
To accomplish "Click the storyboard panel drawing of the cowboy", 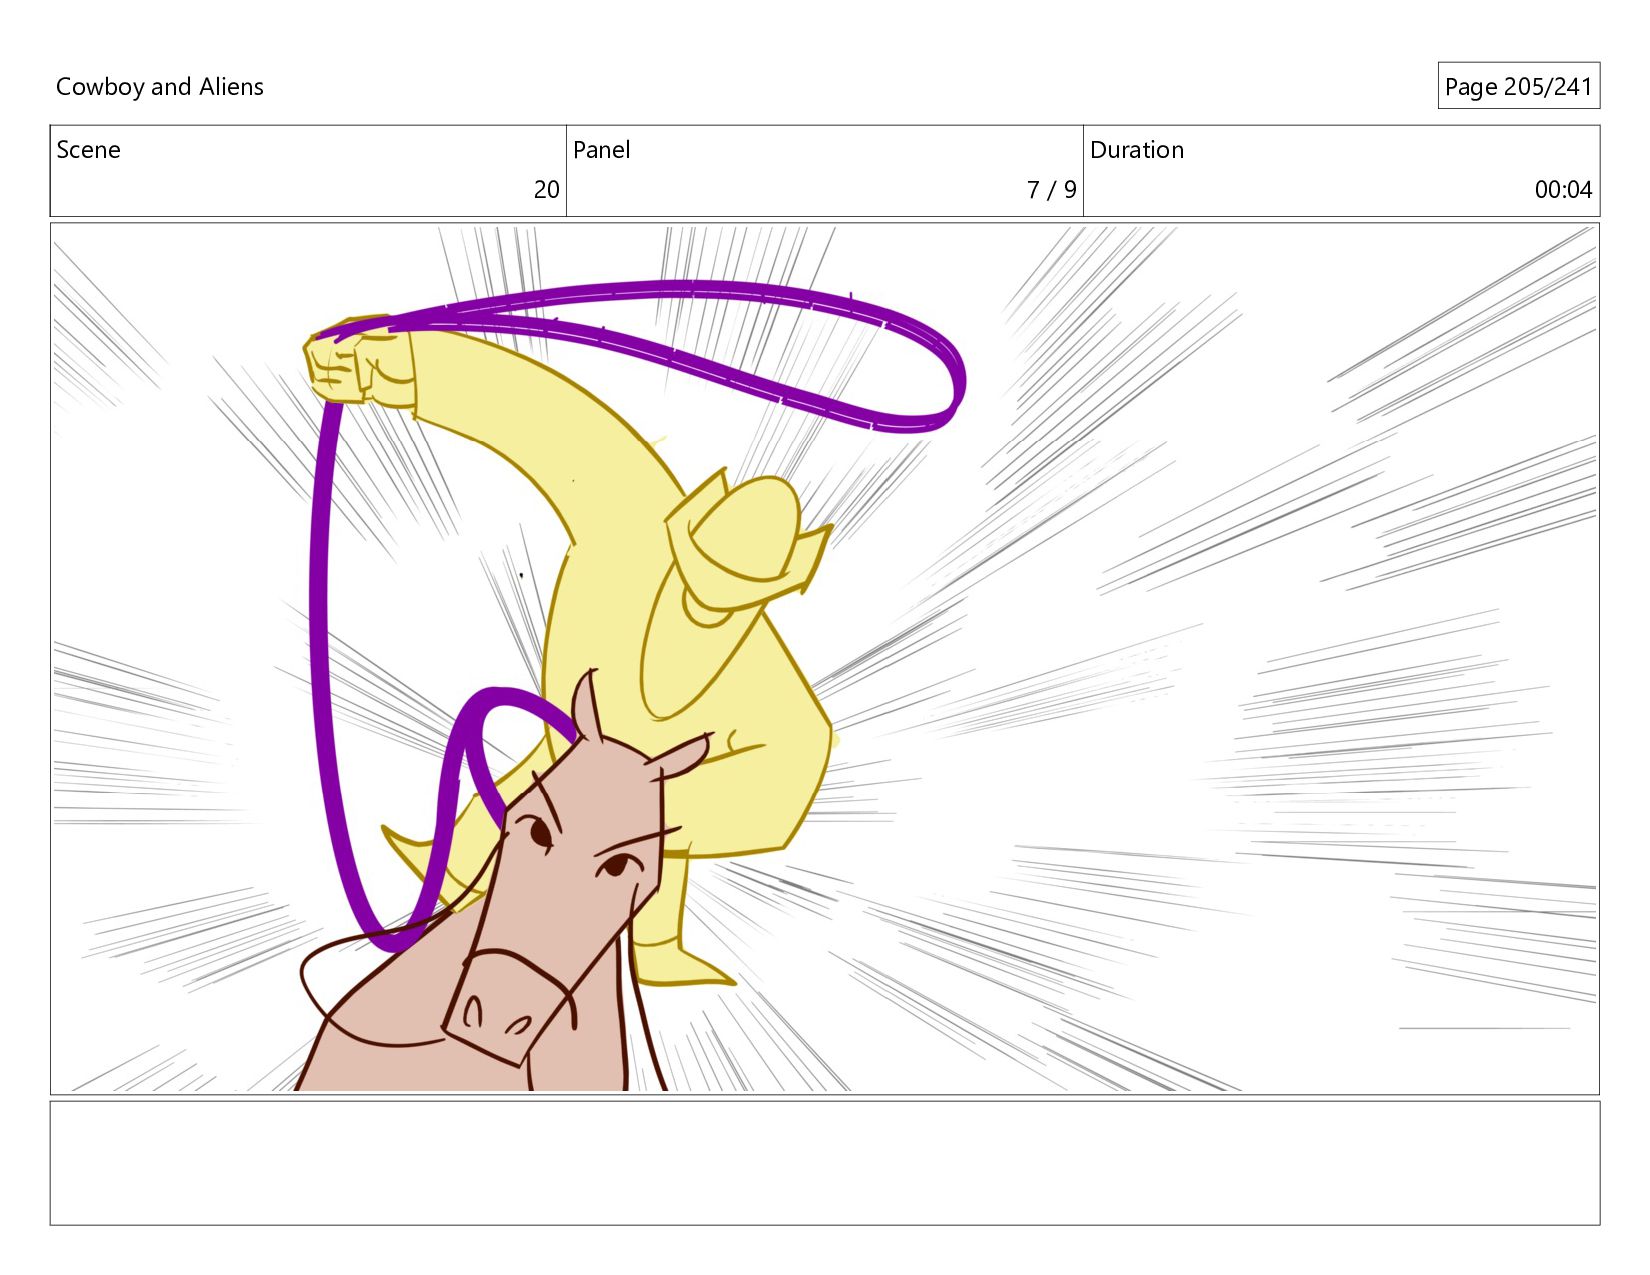I will click(x=825, y=658).
